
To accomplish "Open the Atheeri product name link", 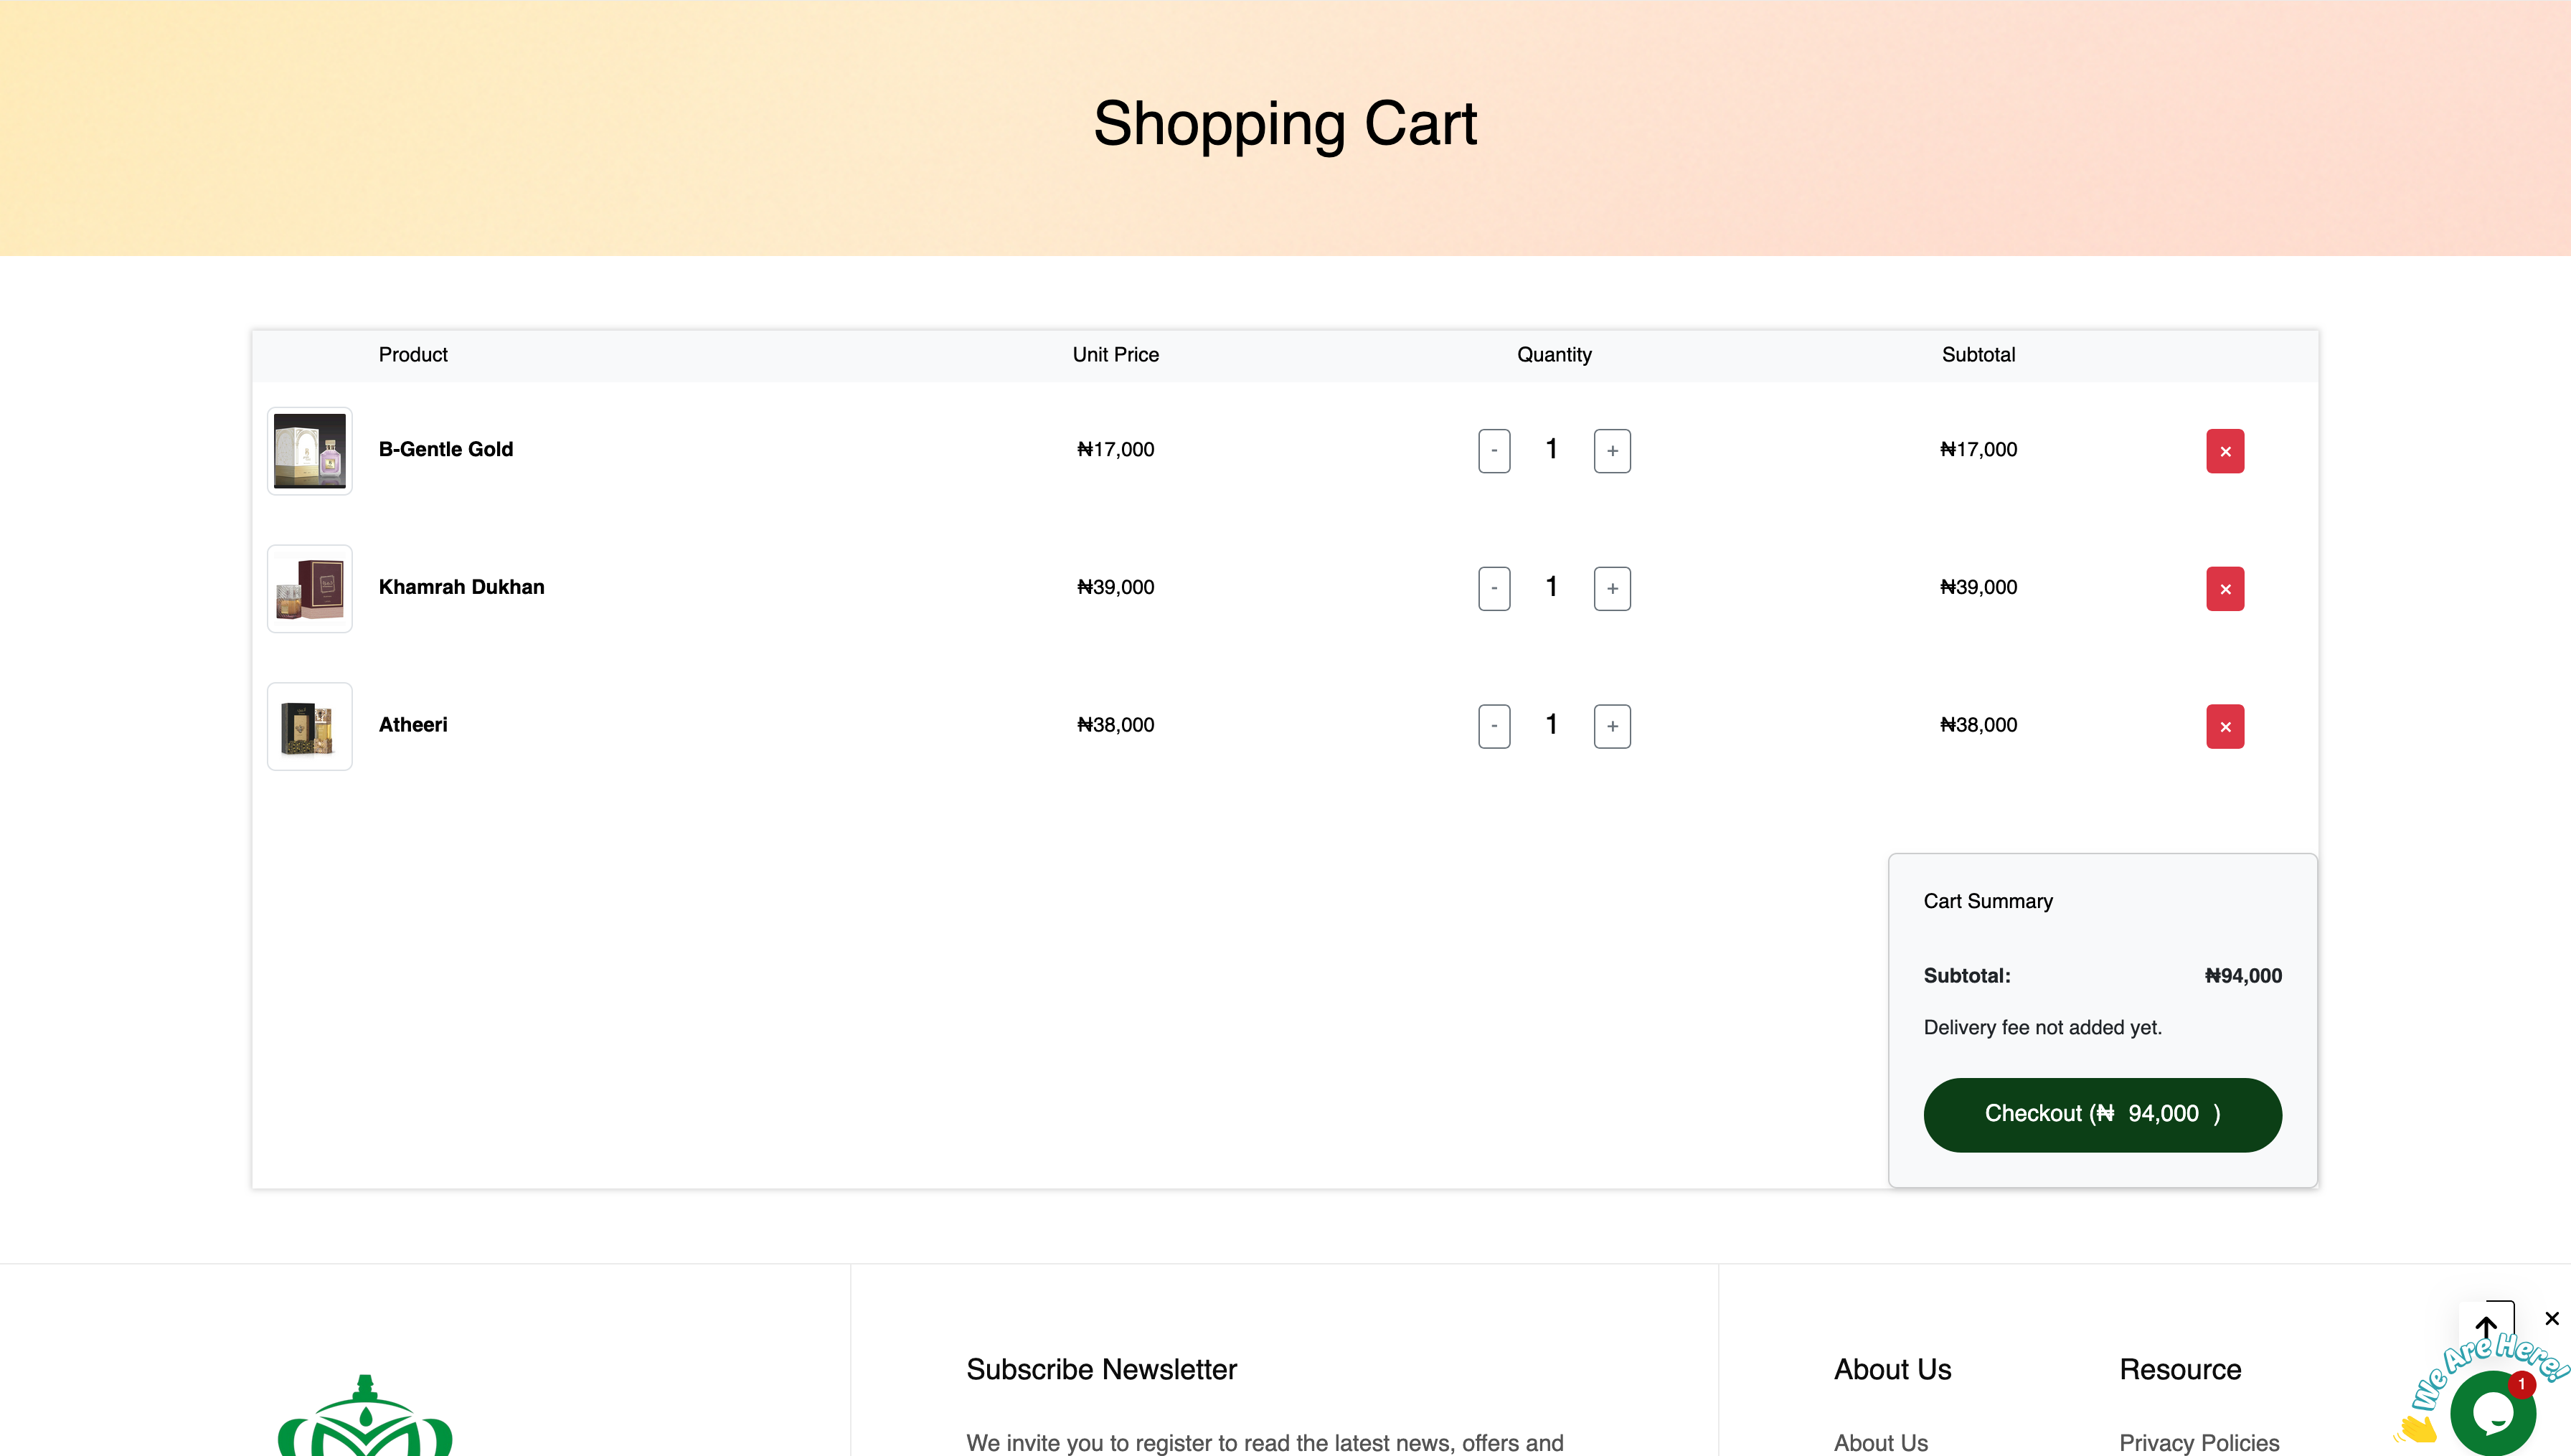I will click(412, 725).
